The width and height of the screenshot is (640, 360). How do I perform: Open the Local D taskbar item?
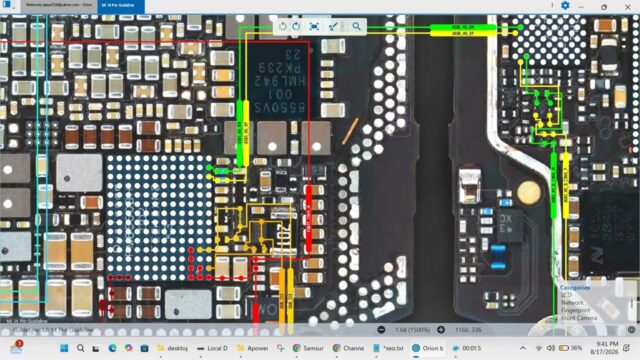tap(212, 348)
